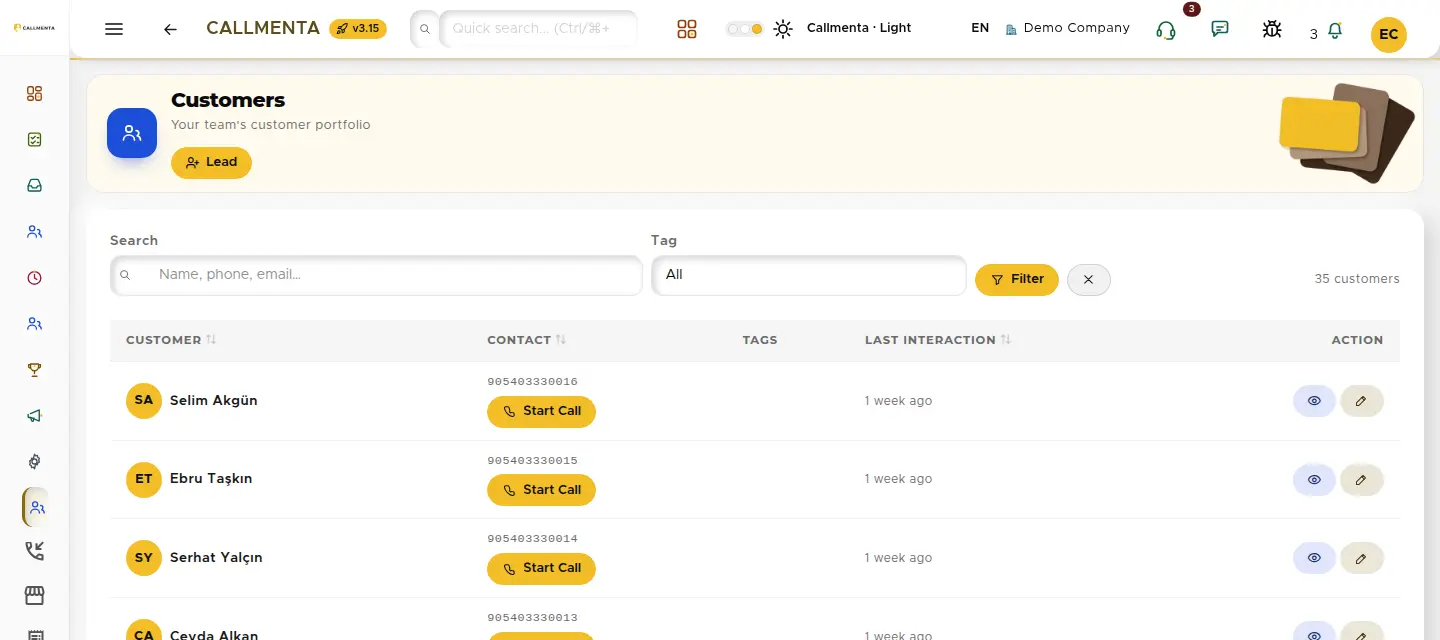Click the sun light-mode icon

click(x=783, y=29)
